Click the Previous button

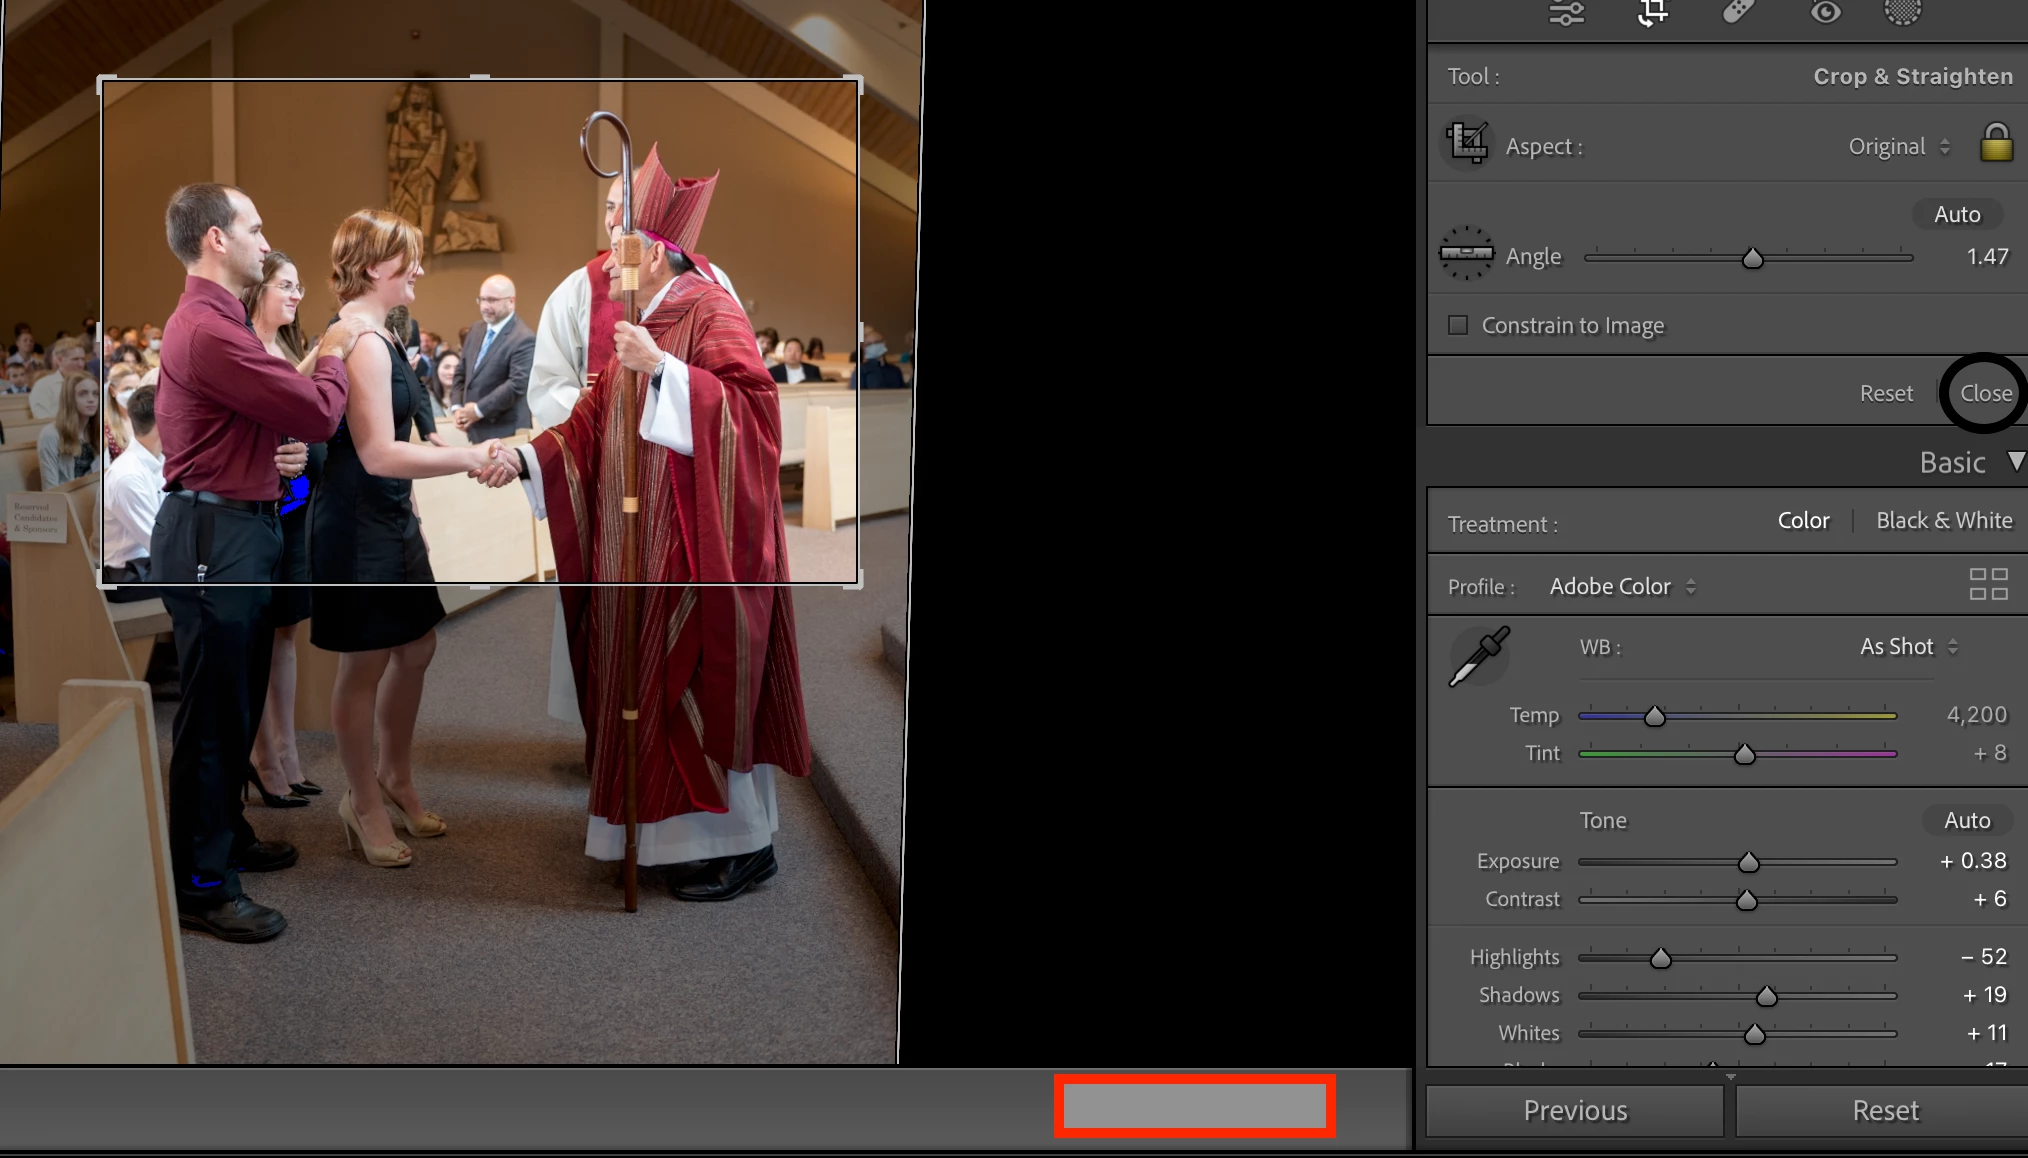pyautogui.click(x=1574, y=1111)
